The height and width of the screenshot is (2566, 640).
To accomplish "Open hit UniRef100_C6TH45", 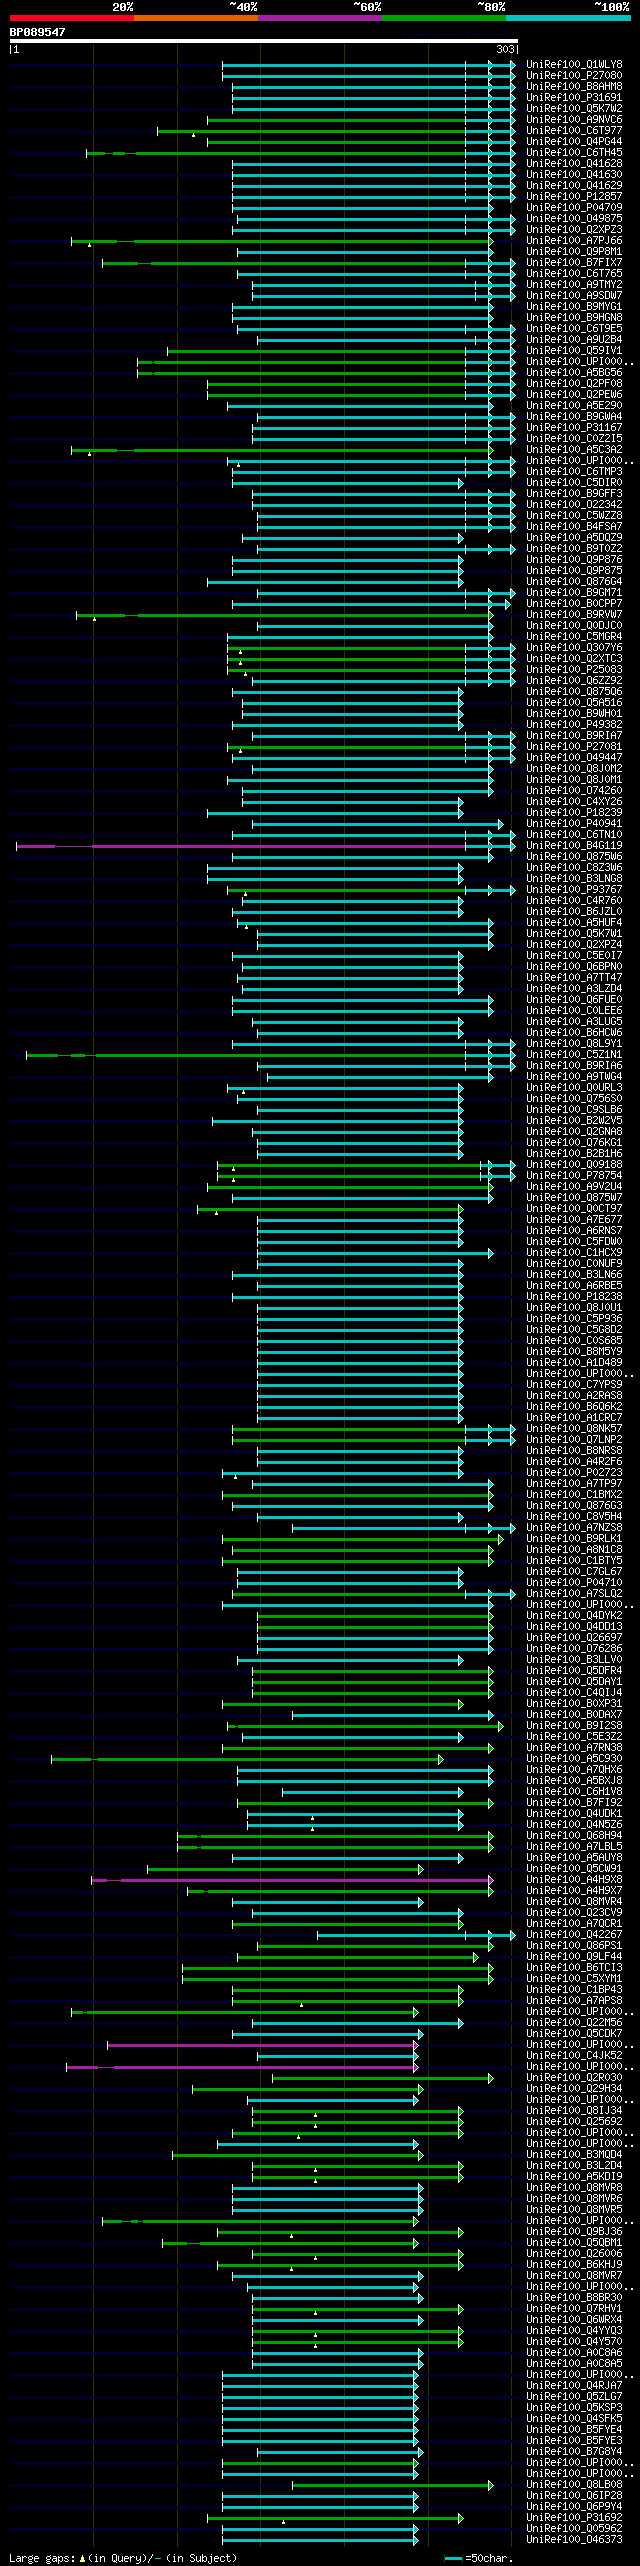I will pyautogui.click(x=574, y=152).
